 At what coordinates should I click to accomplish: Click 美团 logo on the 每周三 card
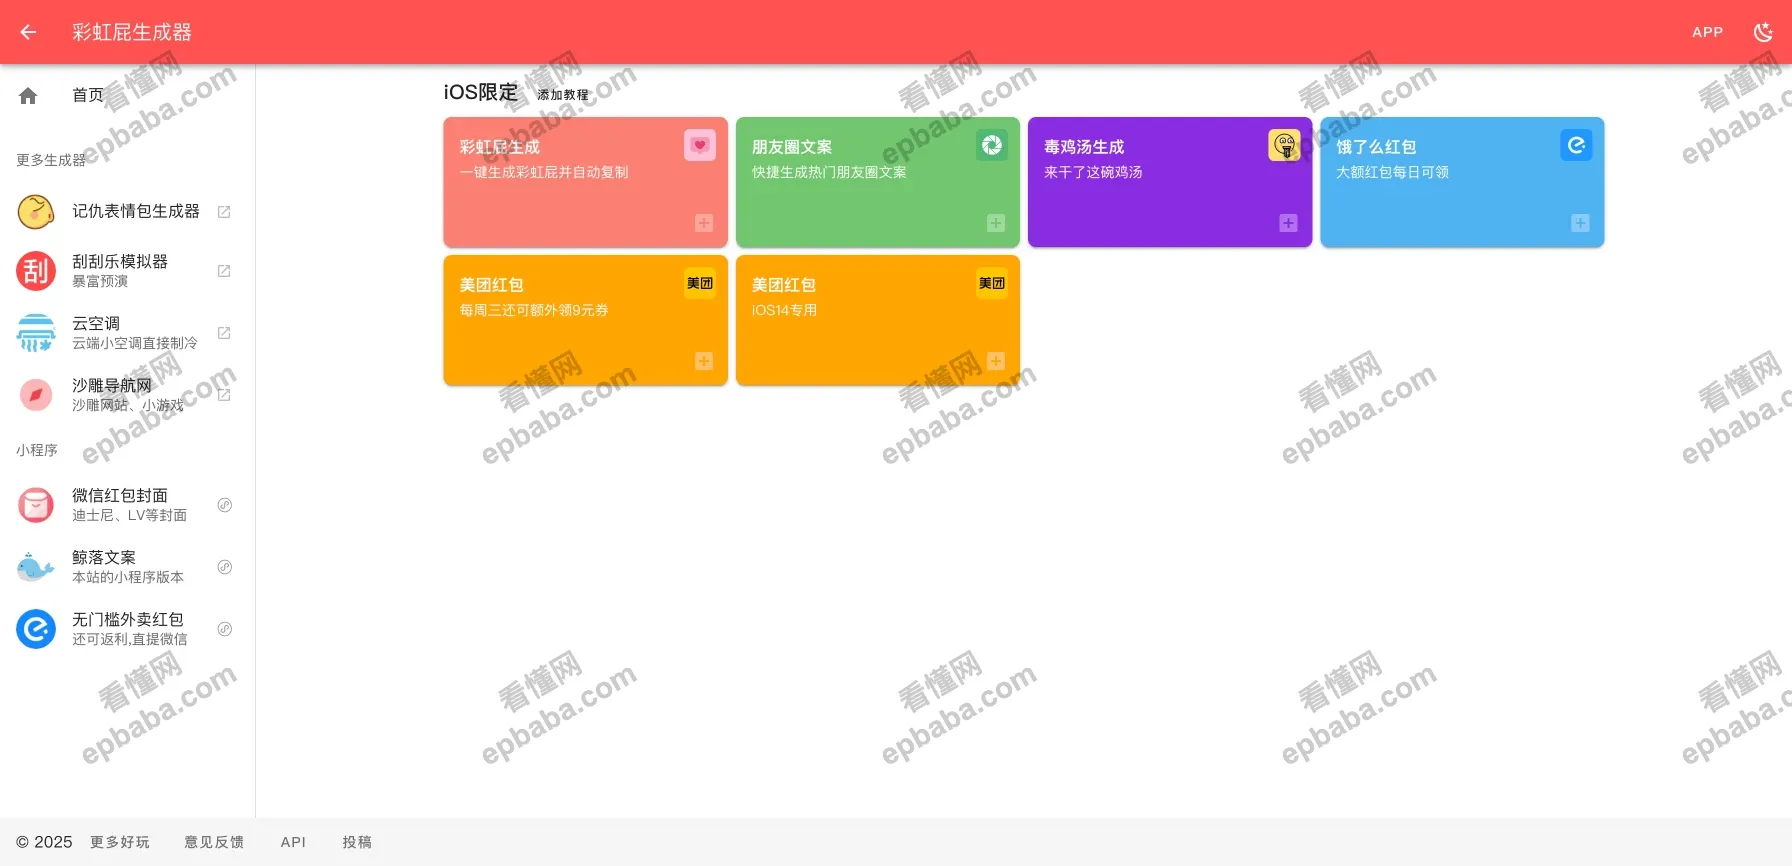[700, 283]
